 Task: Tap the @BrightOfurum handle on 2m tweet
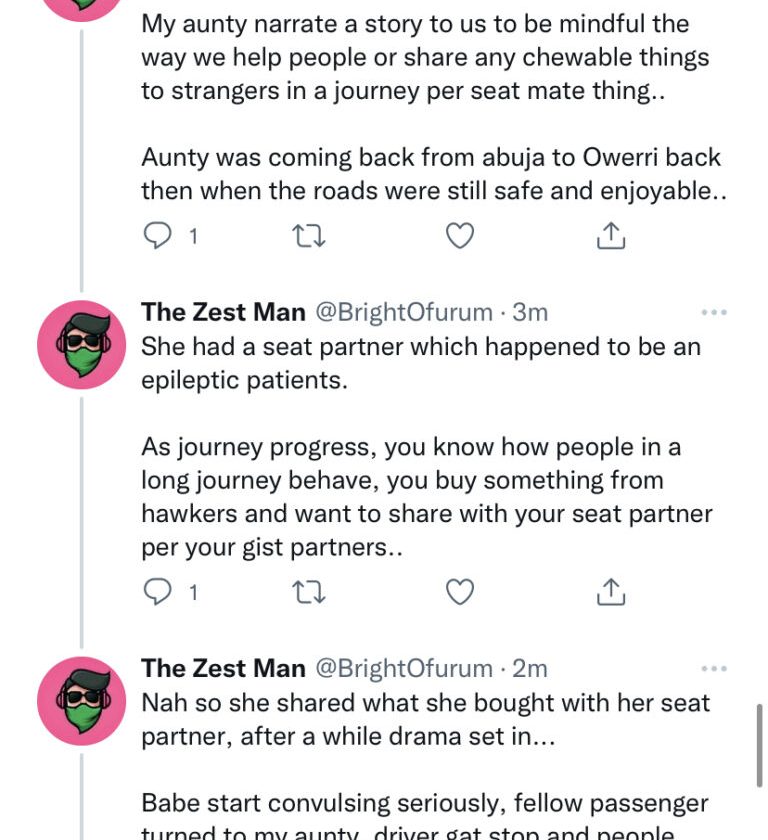pos(404,668)
